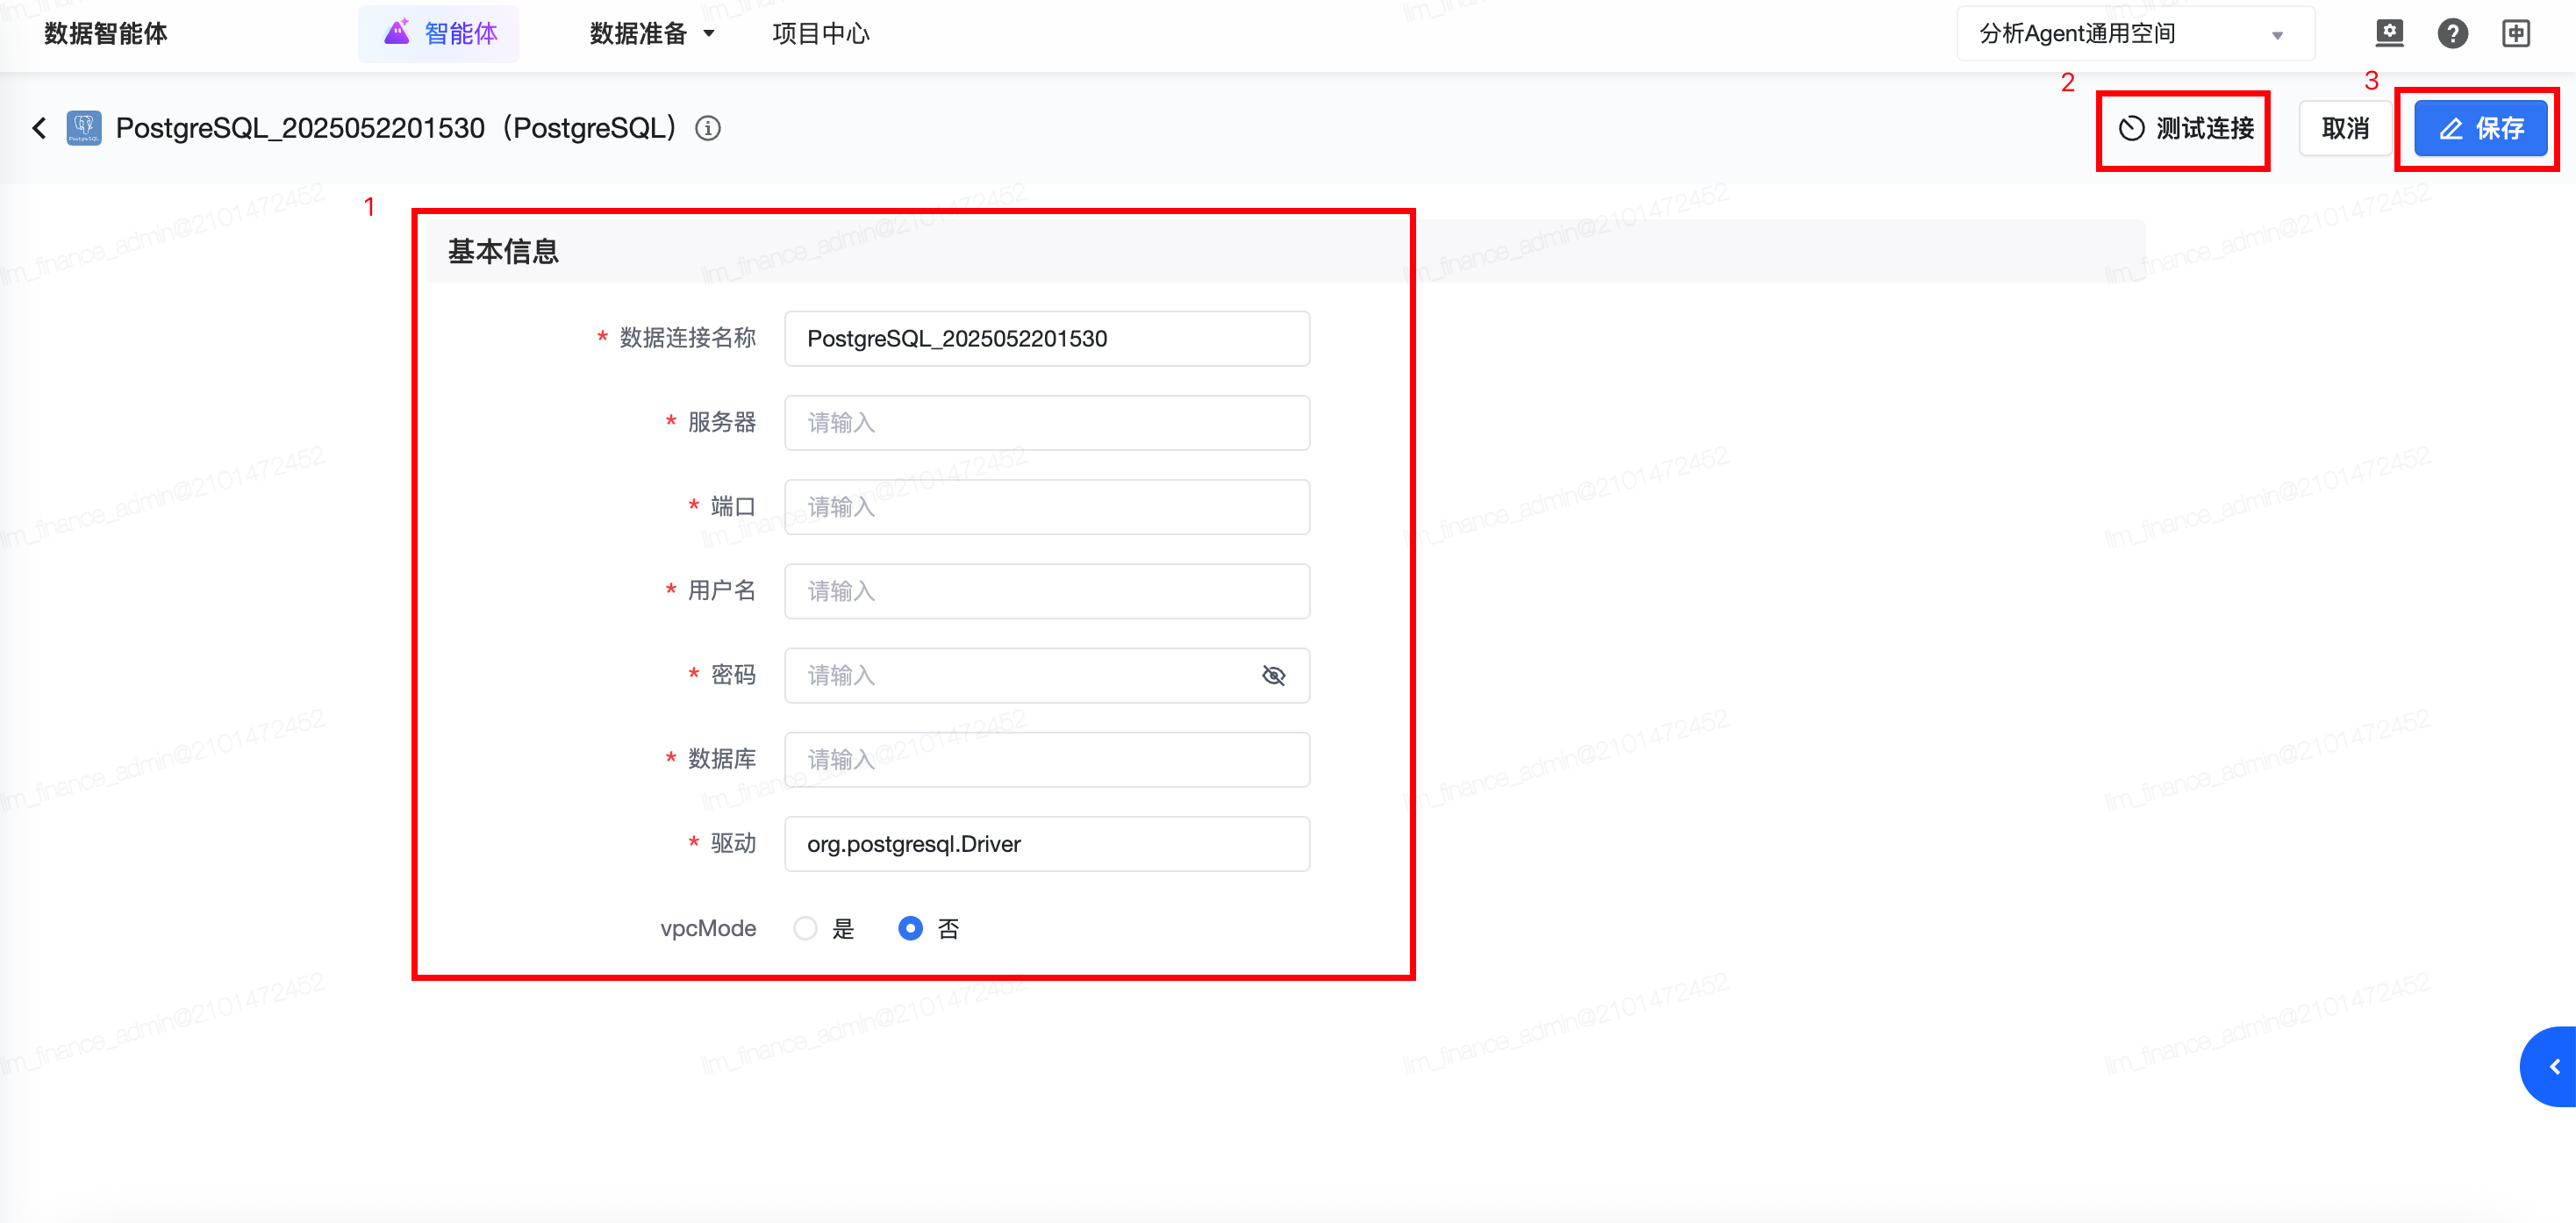Viewport: 2576px width, 1223px height.
Task: Open the 分析Agent通用空间 workspace dropdown
Action: coord(2135,34)
